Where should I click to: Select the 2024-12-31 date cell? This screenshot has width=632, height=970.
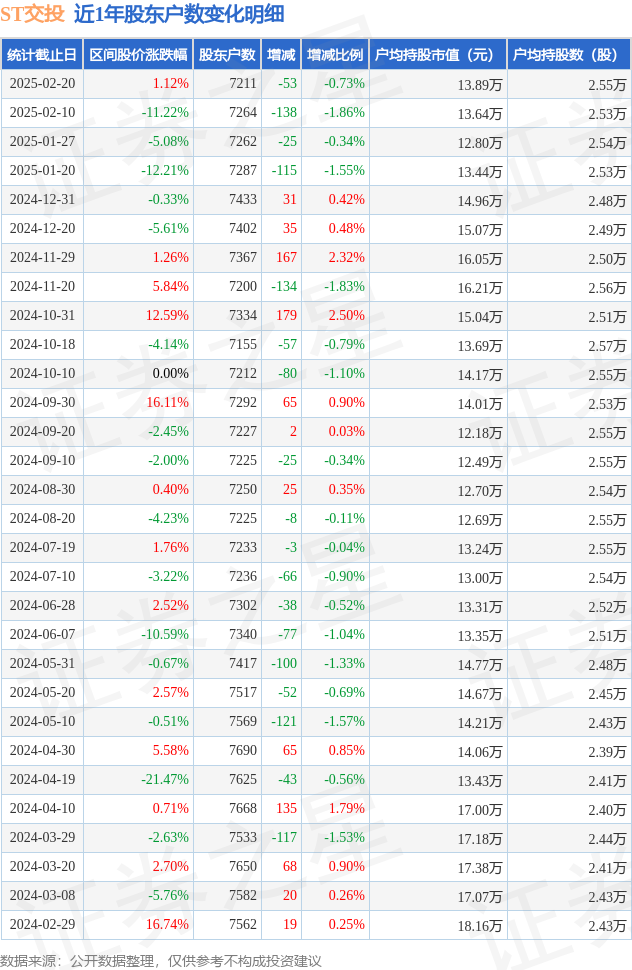tap(42, 200)
